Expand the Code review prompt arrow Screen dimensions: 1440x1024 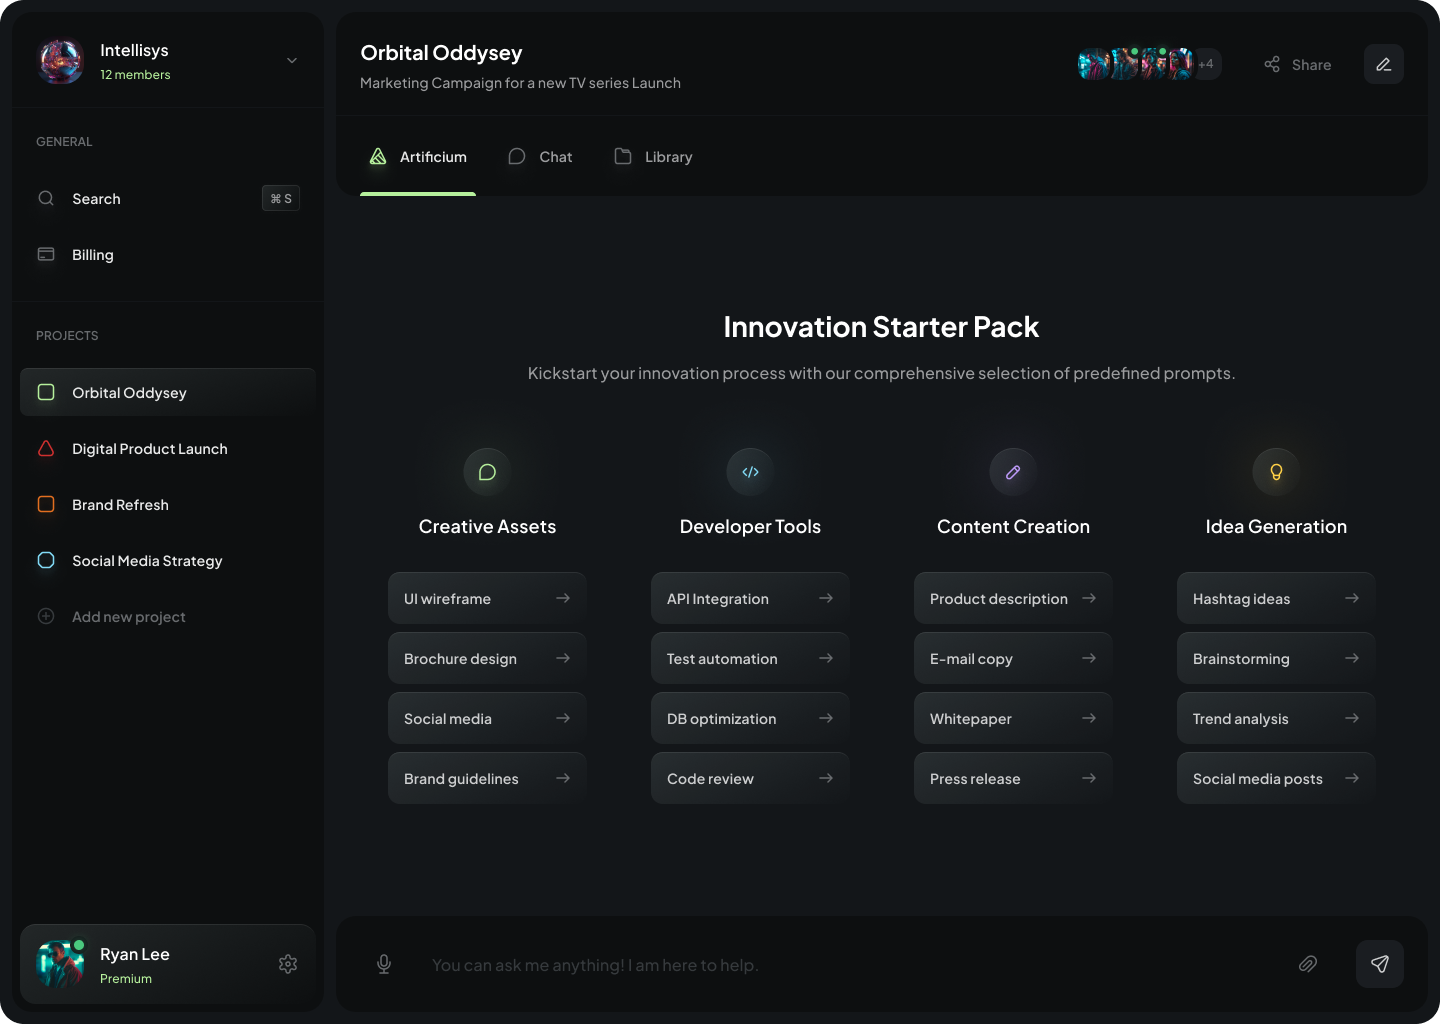click(826, 778)
